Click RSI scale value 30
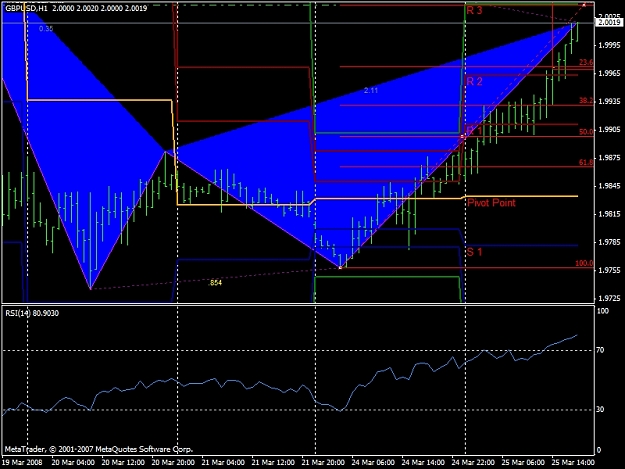 point(601,409)
